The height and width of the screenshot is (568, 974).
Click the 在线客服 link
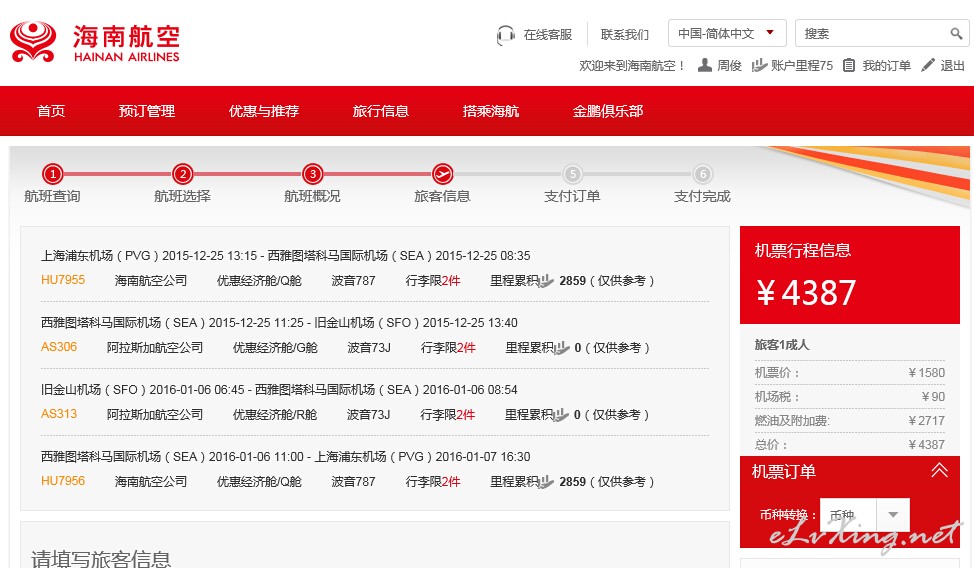click(548, 35)
